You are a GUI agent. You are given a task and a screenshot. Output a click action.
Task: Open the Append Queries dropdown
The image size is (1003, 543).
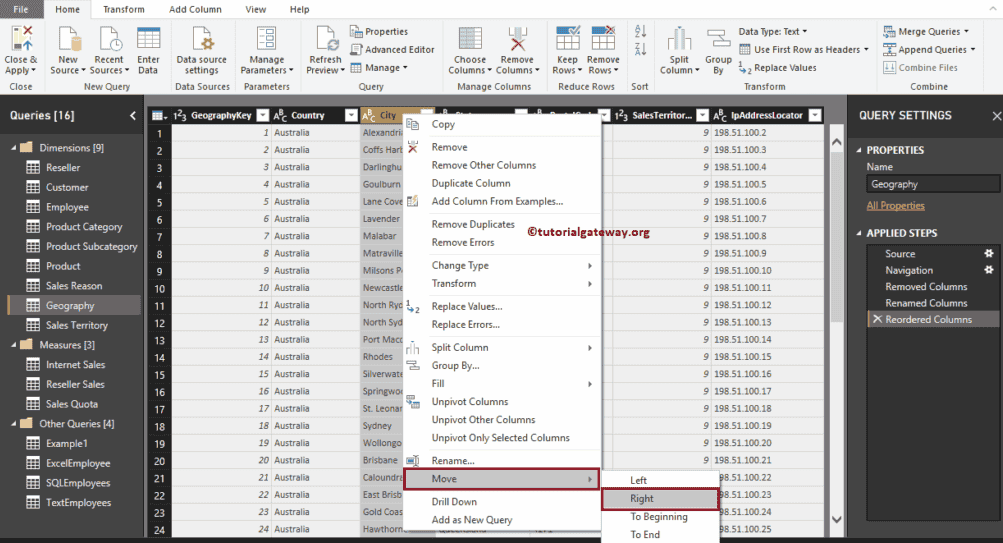point(929,49)
